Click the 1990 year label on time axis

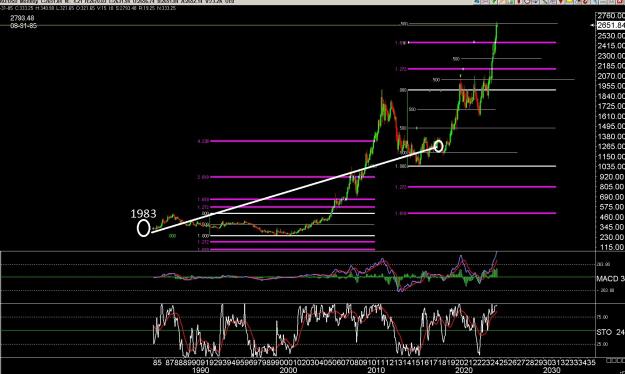200,370
